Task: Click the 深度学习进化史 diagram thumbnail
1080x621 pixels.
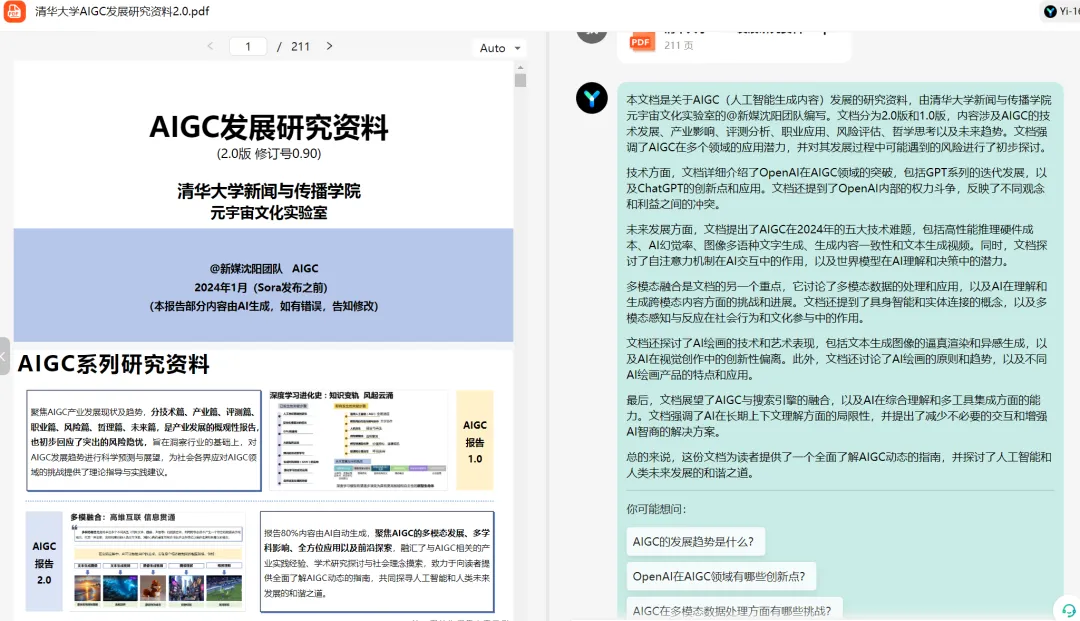Action: (358, 439)
